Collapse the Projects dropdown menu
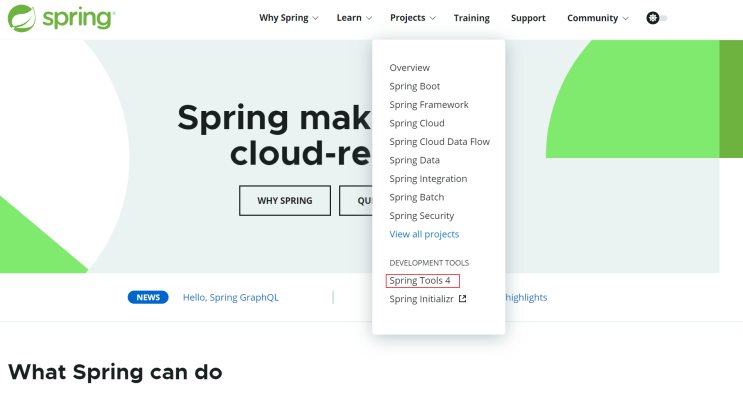The height and width of the screenshot is (397, 743). [413, 18]
